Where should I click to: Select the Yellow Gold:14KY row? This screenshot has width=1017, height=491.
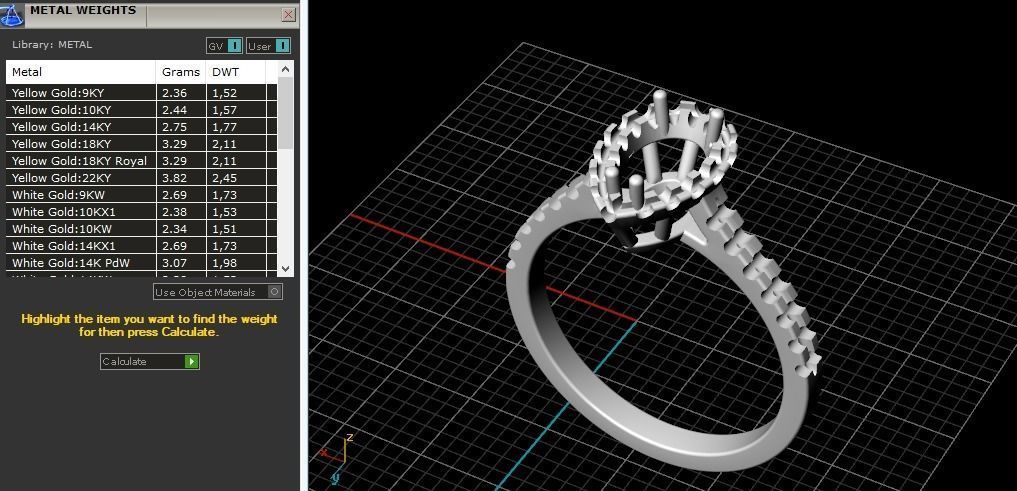click(x=141, y=126)
